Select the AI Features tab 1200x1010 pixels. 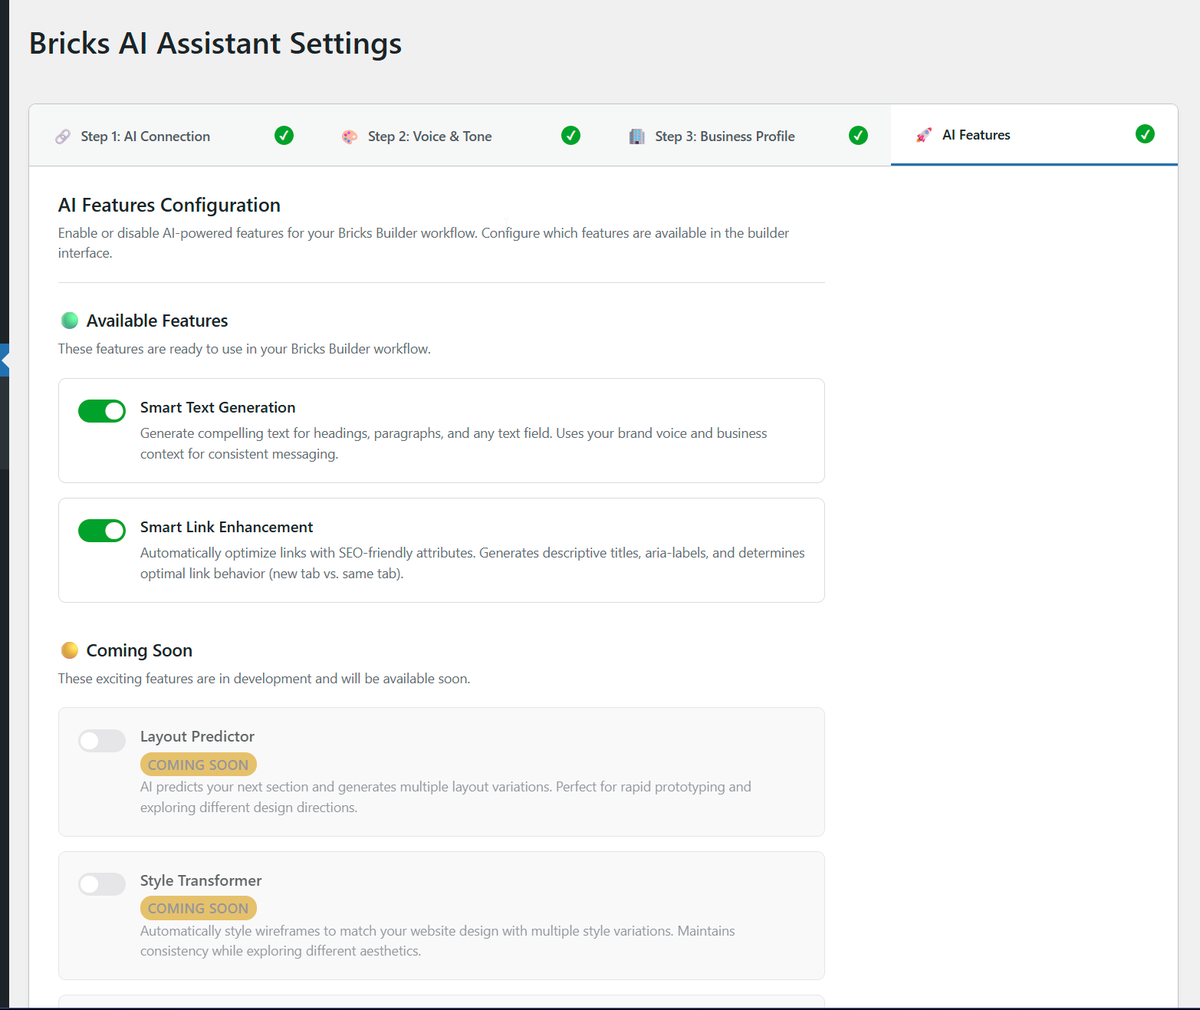[1034, 135]
